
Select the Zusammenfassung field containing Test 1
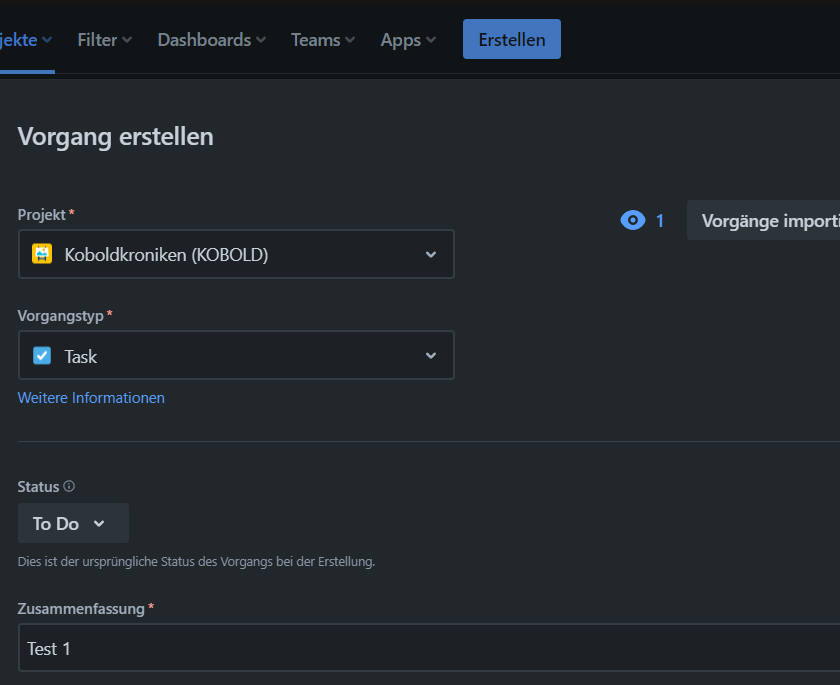point(236,648)
